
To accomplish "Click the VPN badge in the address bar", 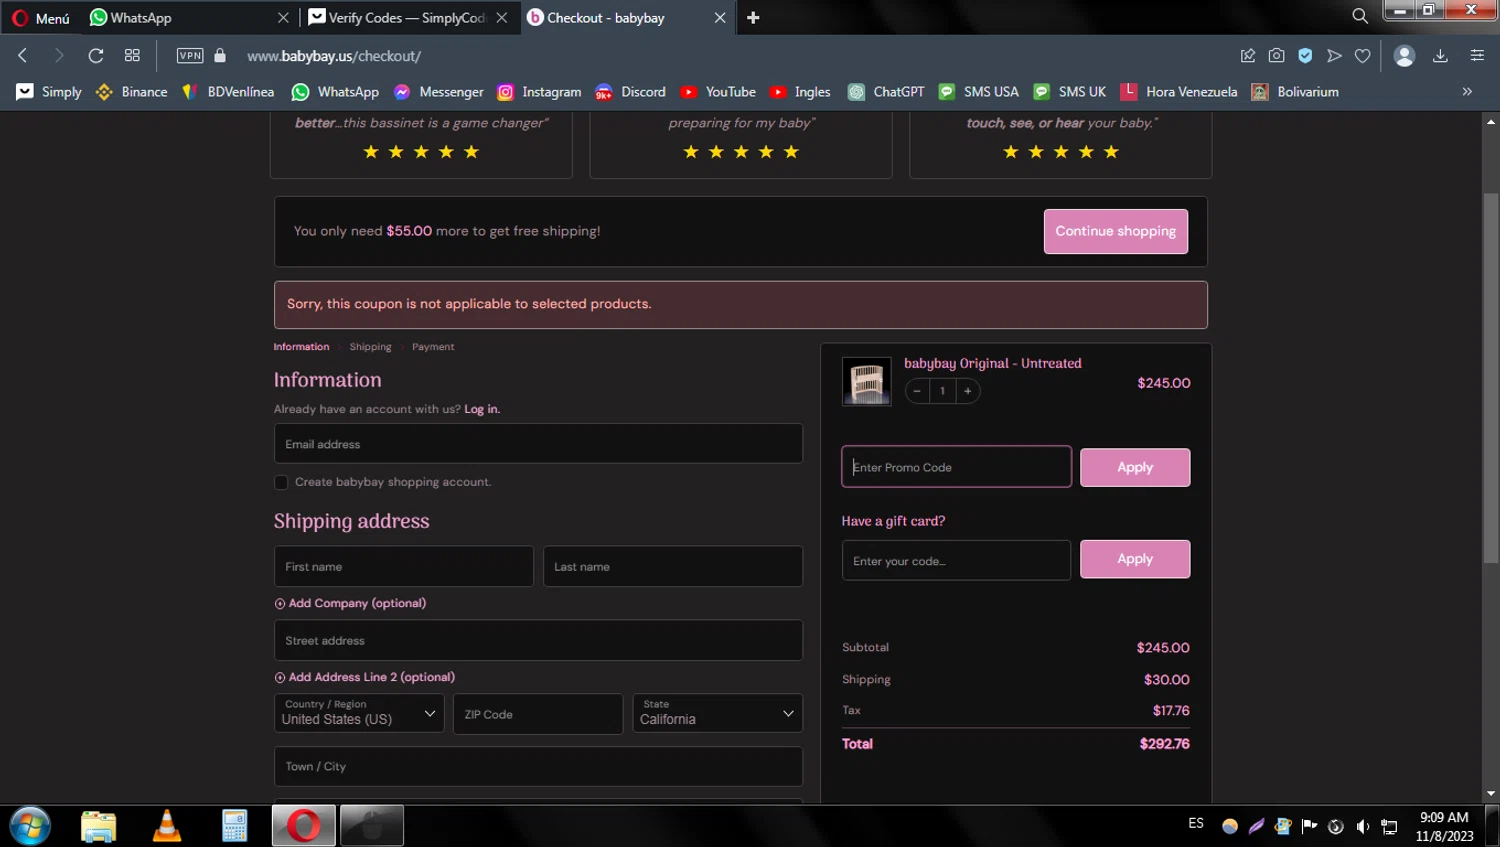I will 190,56.
